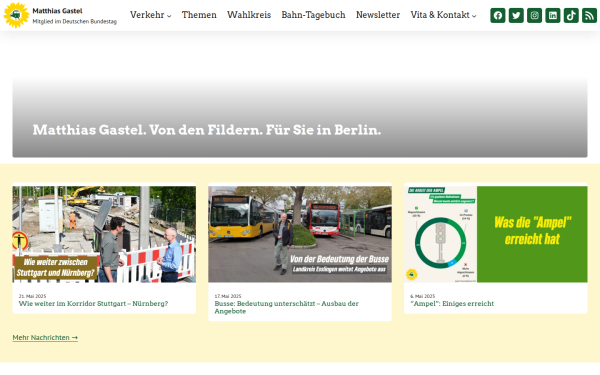Open the Themen menu item
Viewport: 600px width, 375px height.
199,15
